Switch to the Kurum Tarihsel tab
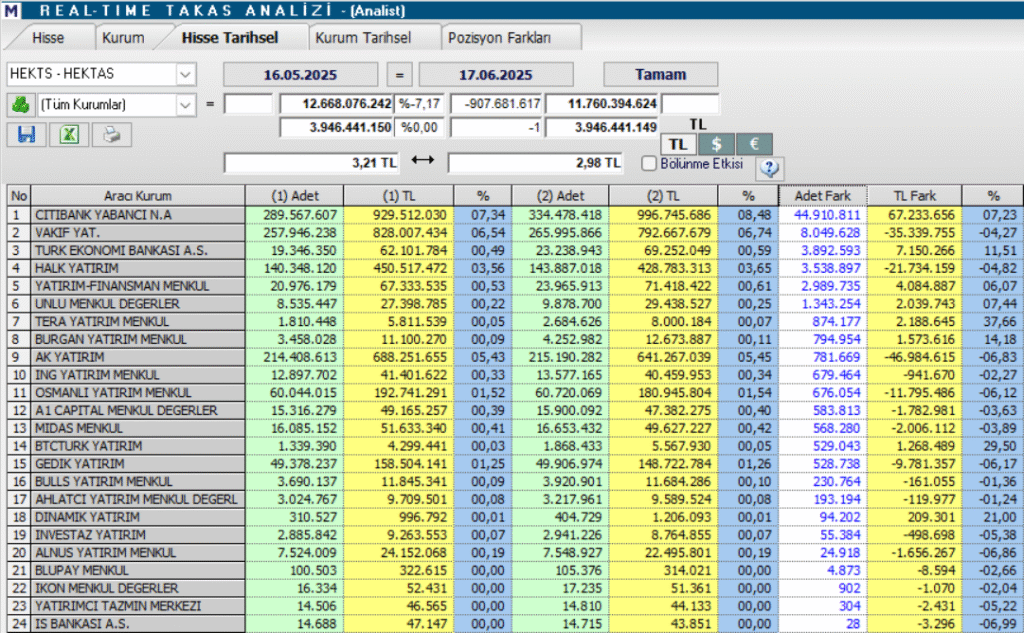 tap(363, 38)
